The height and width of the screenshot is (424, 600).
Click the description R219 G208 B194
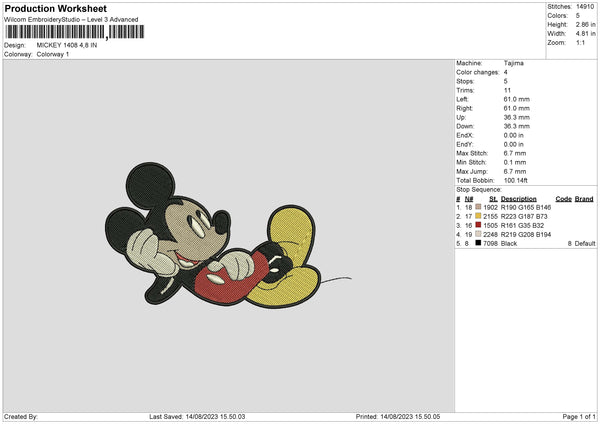click(526, 235)
